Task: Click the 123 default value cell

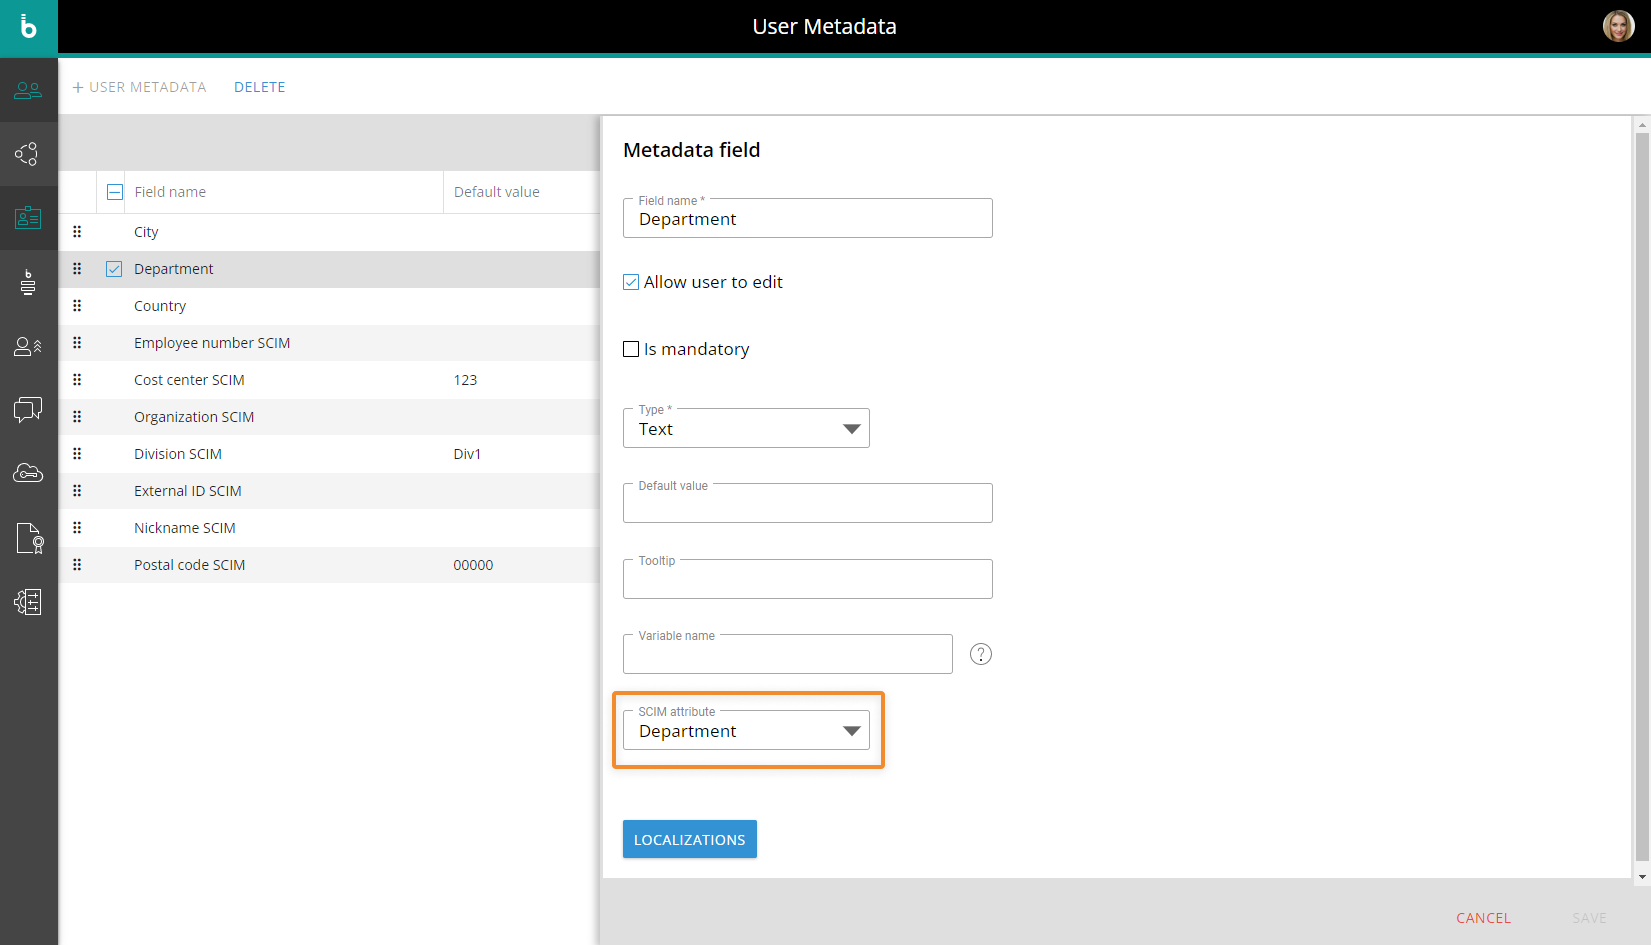Action: point(465,380)
